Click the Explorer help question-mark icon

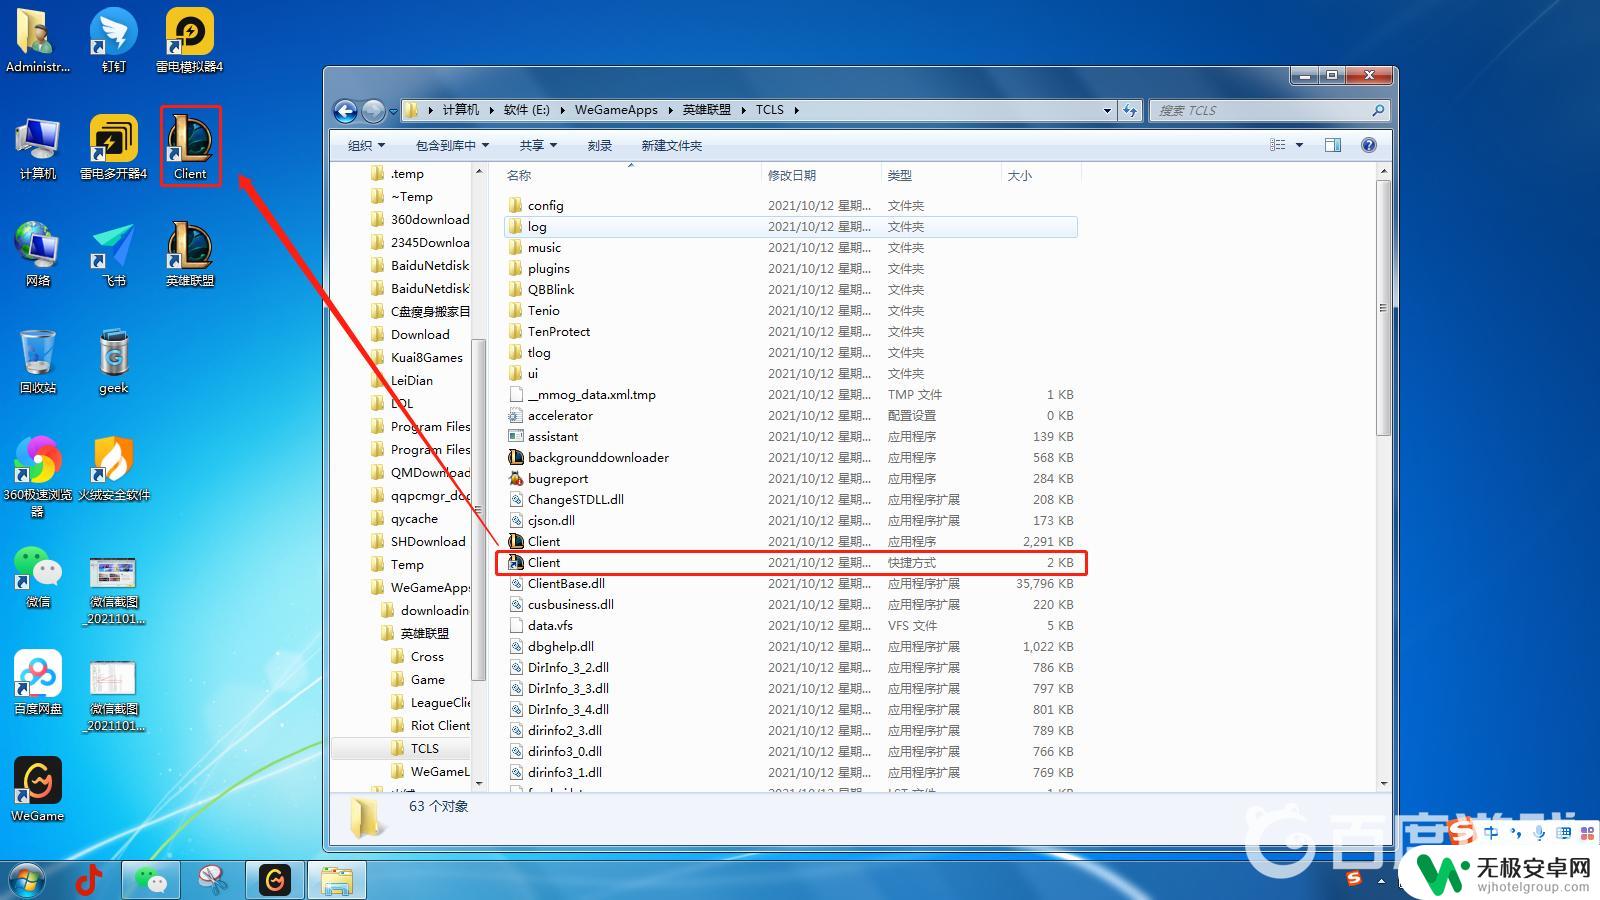(x=1369, y=145)
